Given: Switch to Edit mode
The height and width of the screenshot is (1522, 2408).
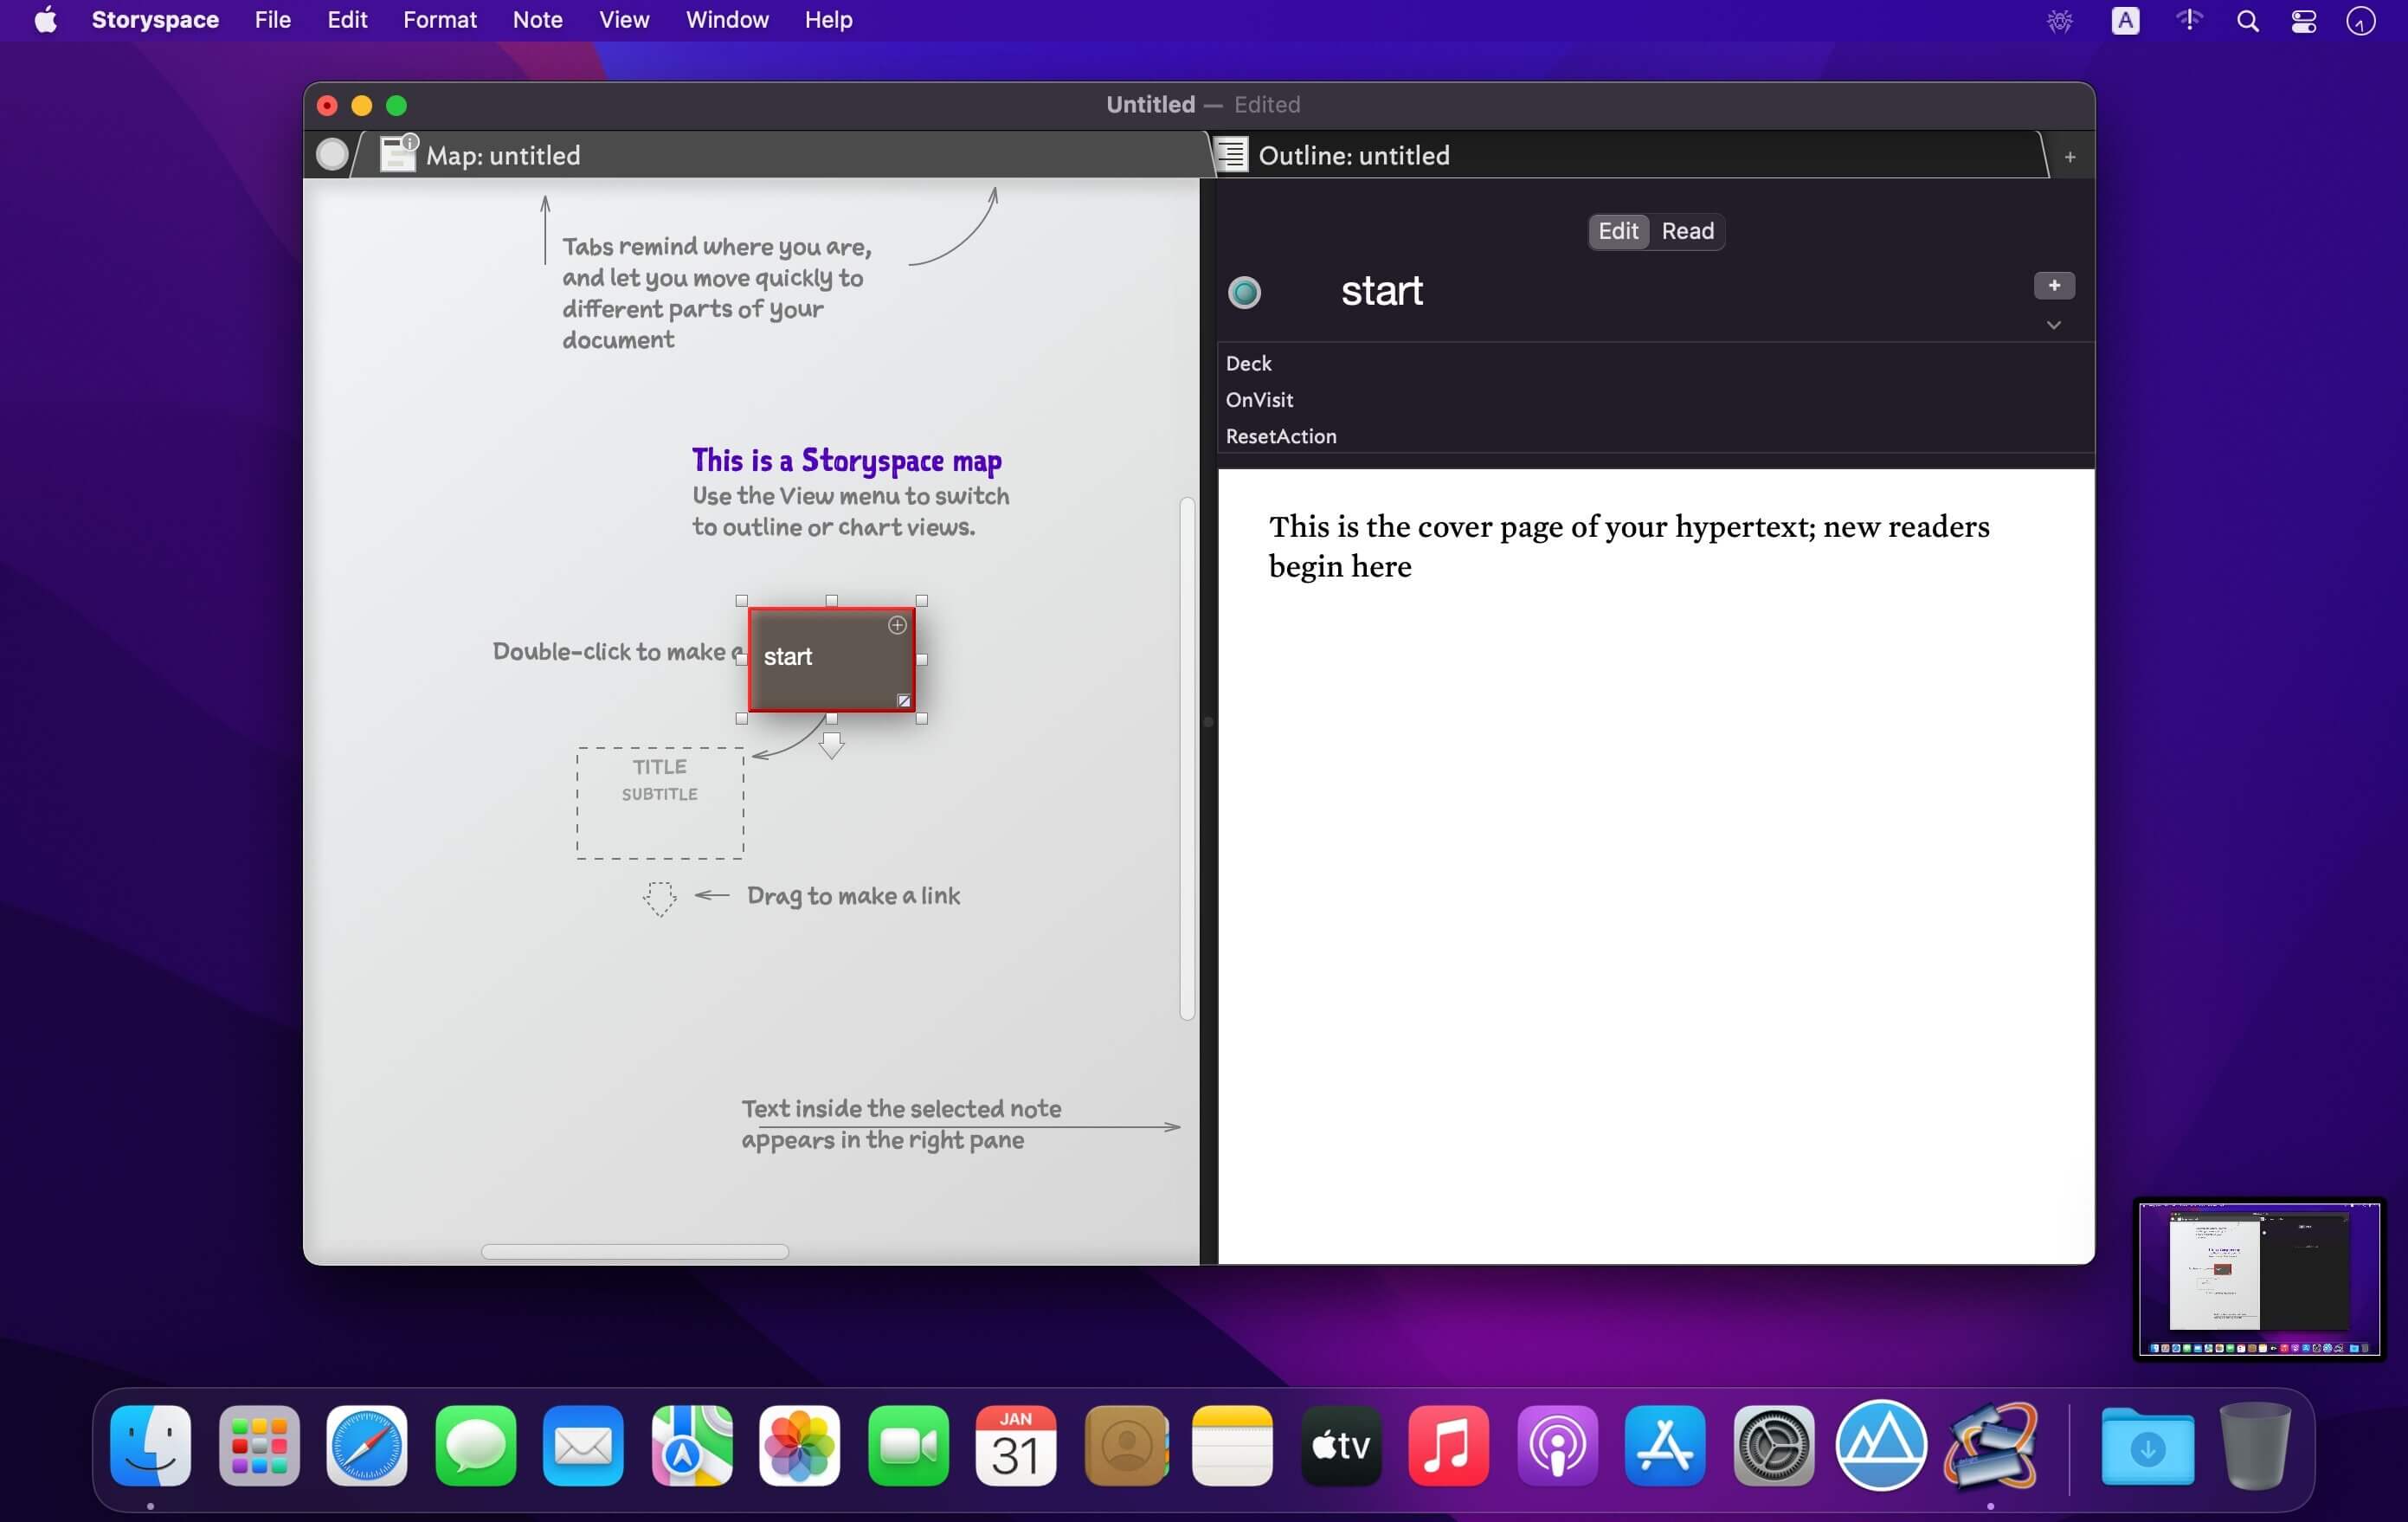Looking at the screenshot, I should pos(1617,231).
